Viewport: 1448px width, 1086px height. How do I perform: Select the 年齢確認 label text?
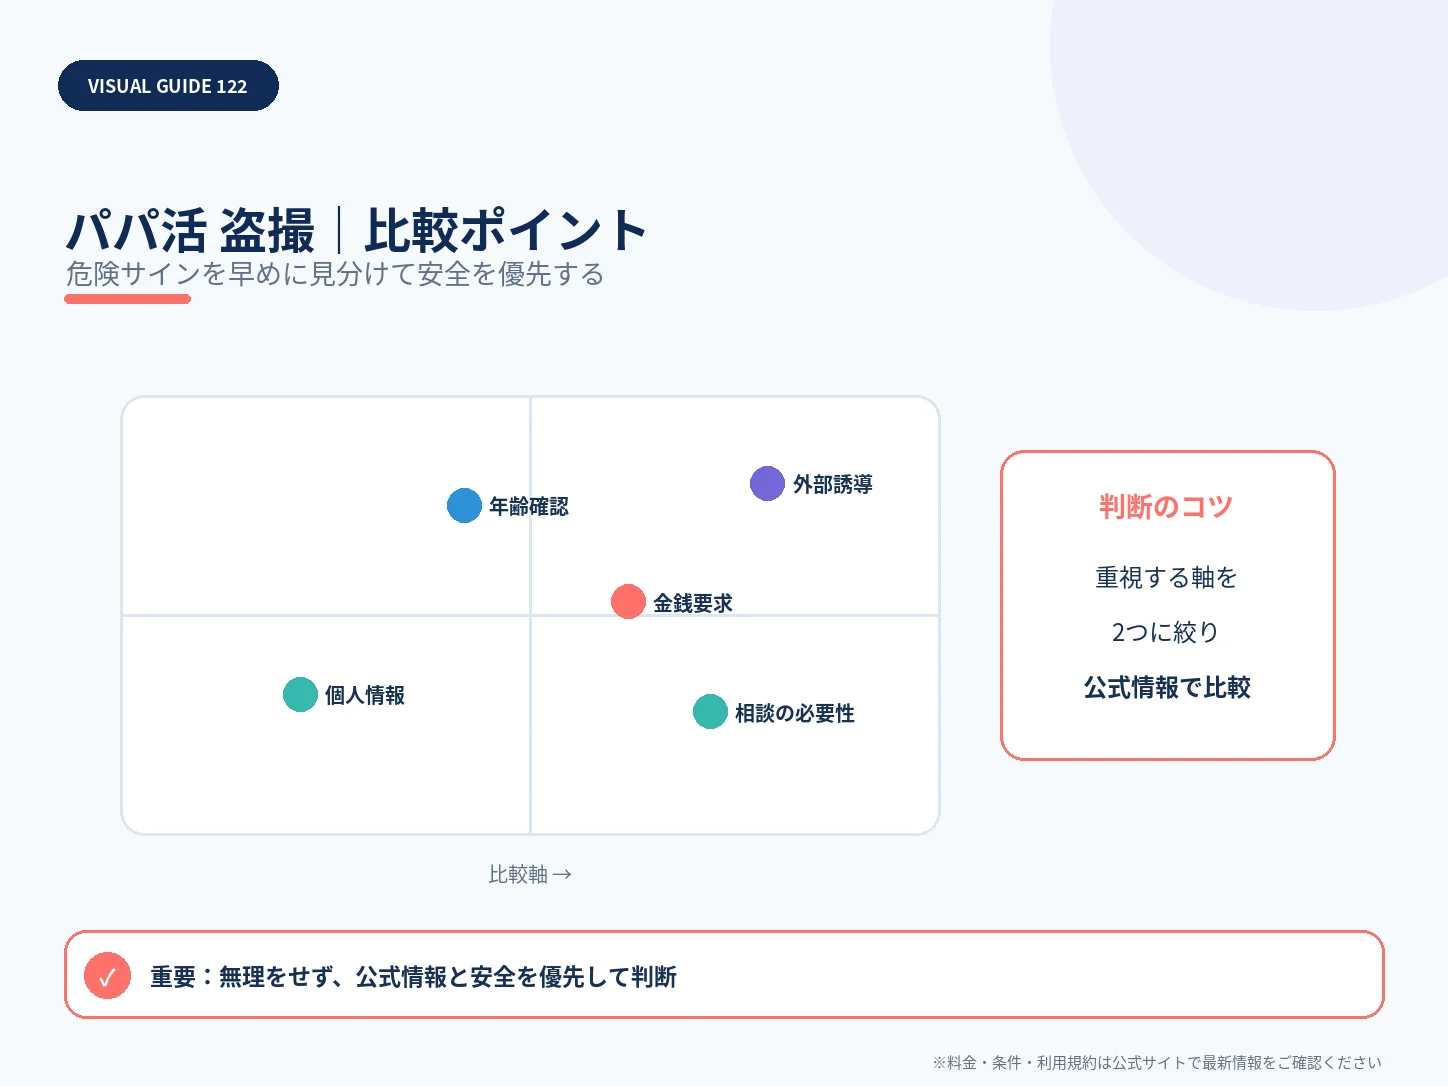529,506
